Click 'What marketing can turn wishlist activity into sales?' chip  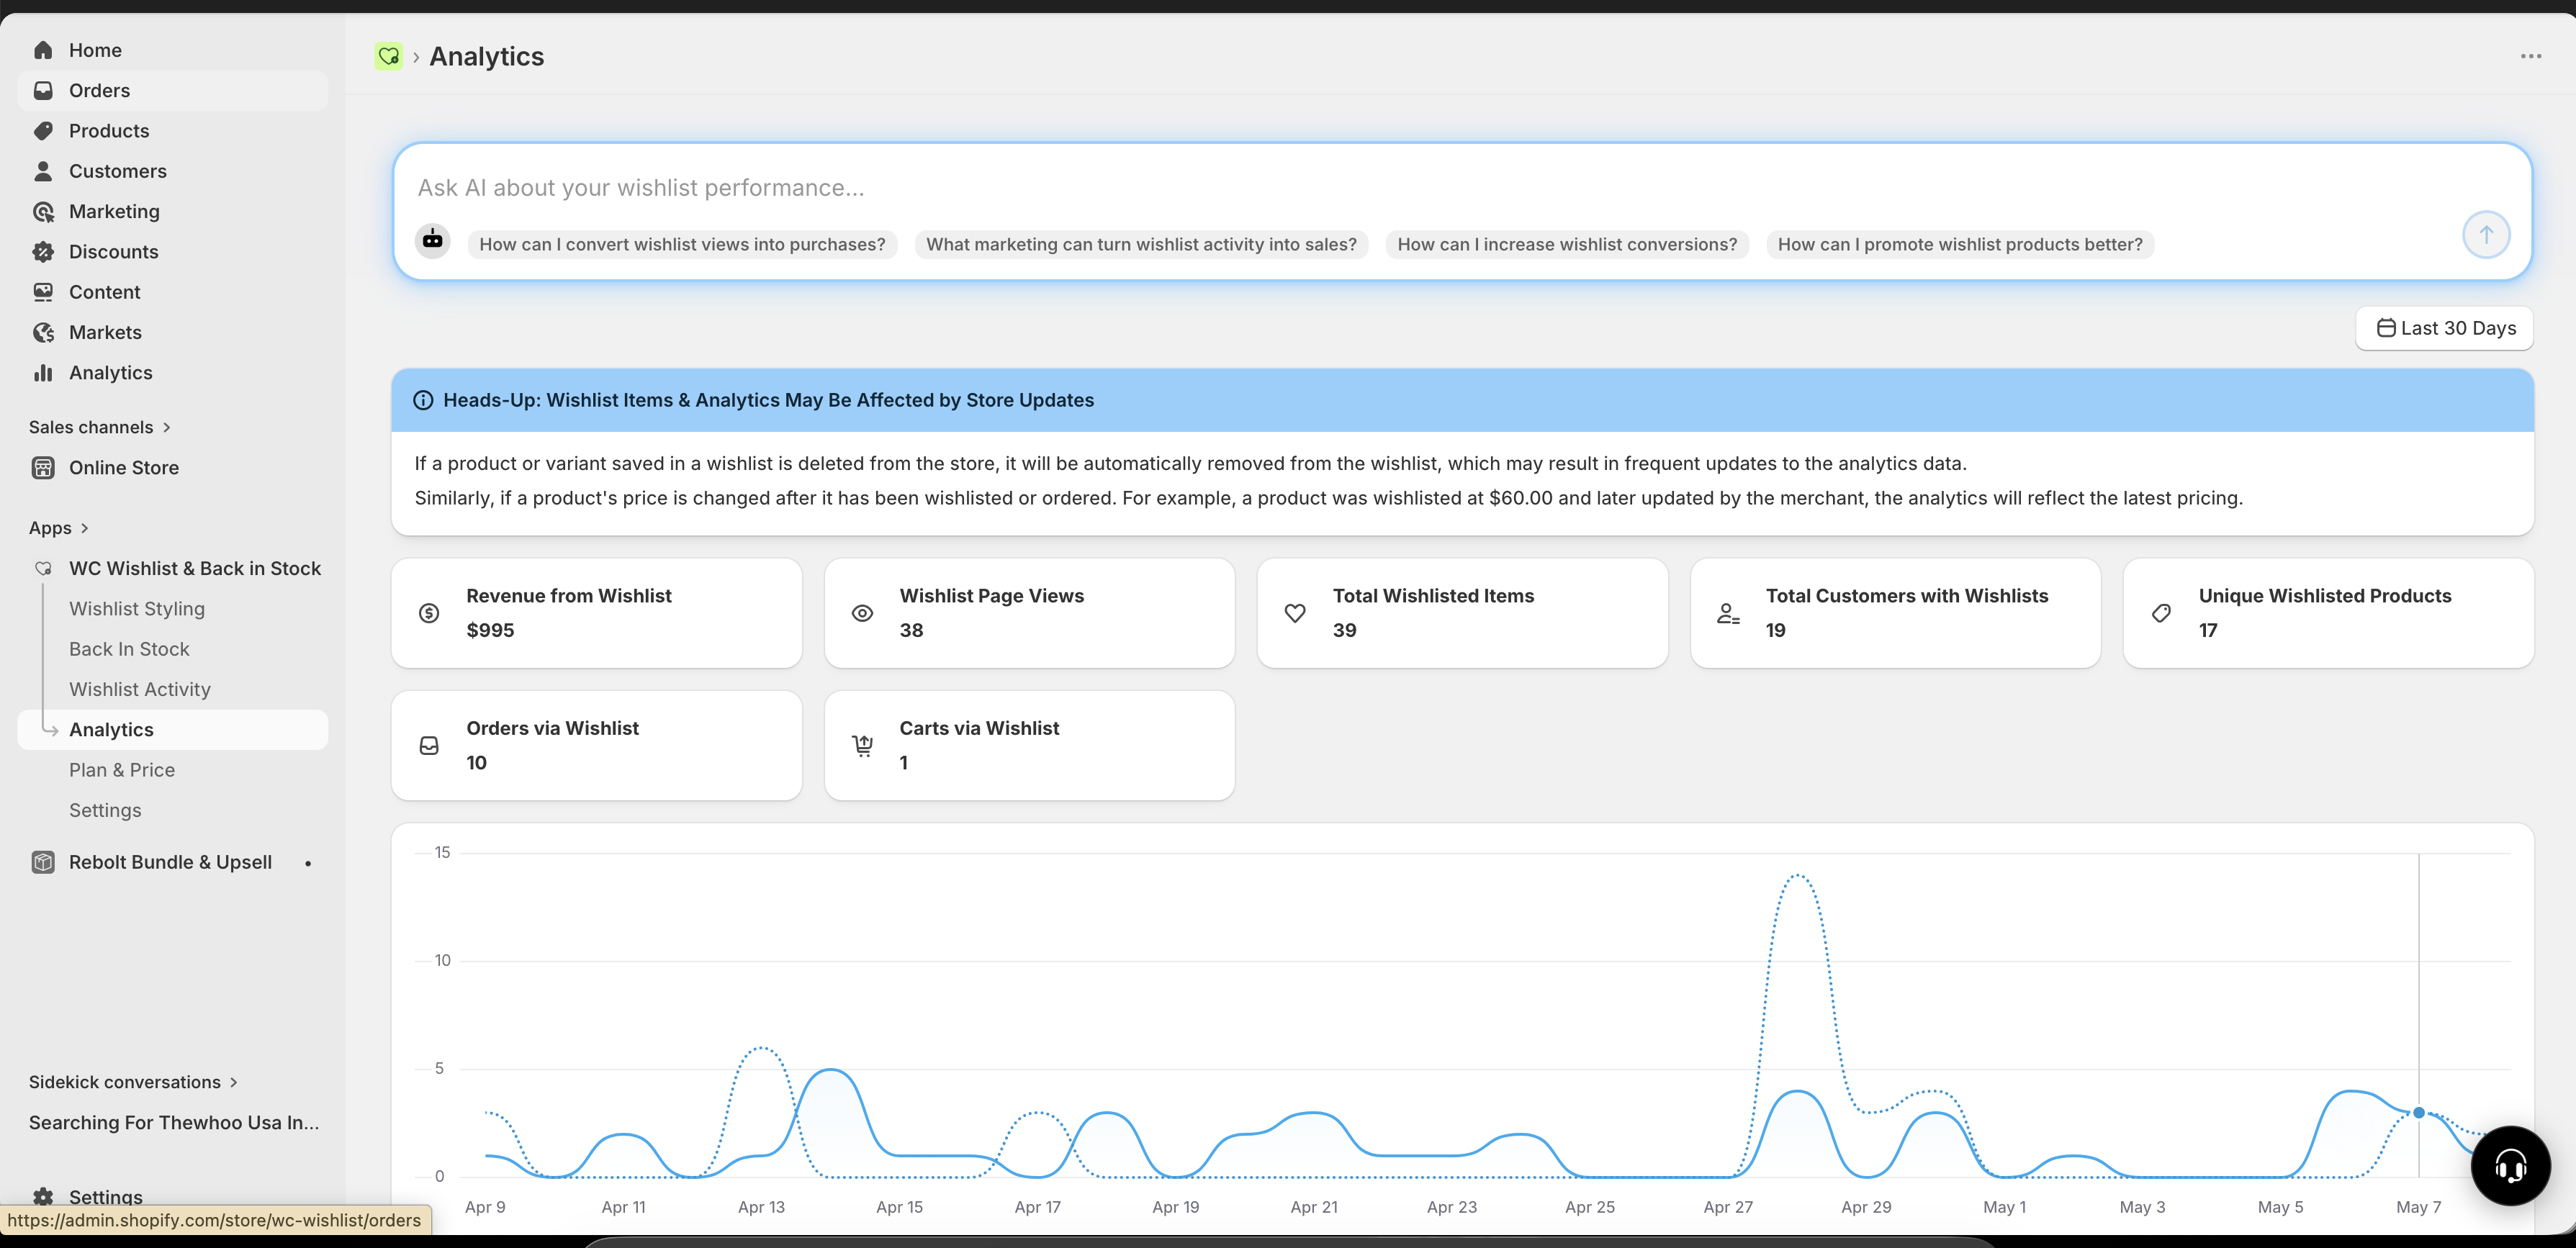(x=1141, y=244)
